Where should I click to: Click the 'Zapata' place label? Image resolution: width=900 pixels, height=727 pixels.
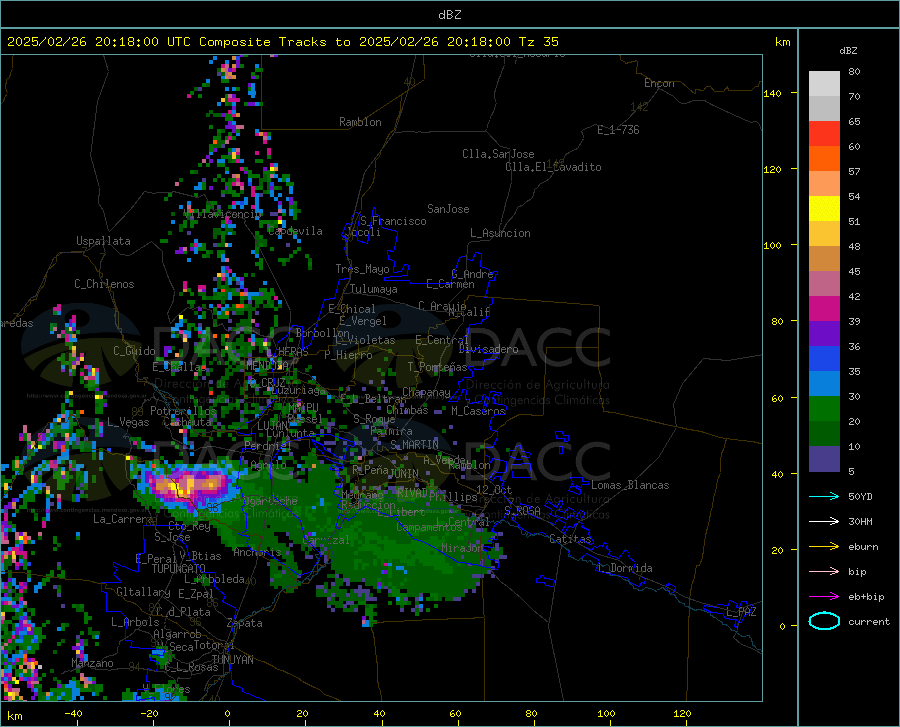point(245,623)
